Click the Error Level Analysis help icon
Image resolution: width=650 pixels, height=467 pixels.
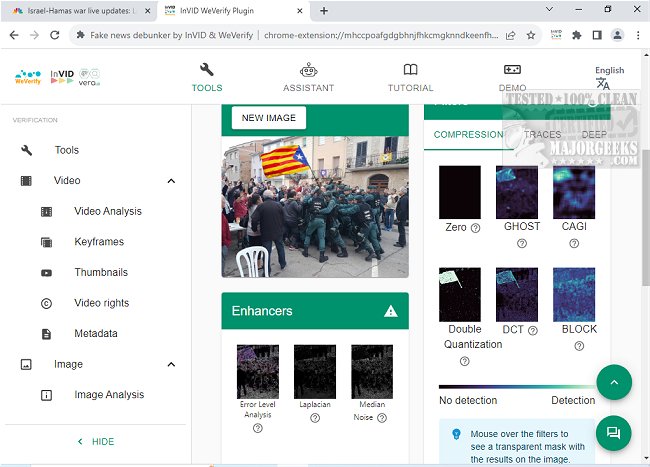tap(257, 428)
